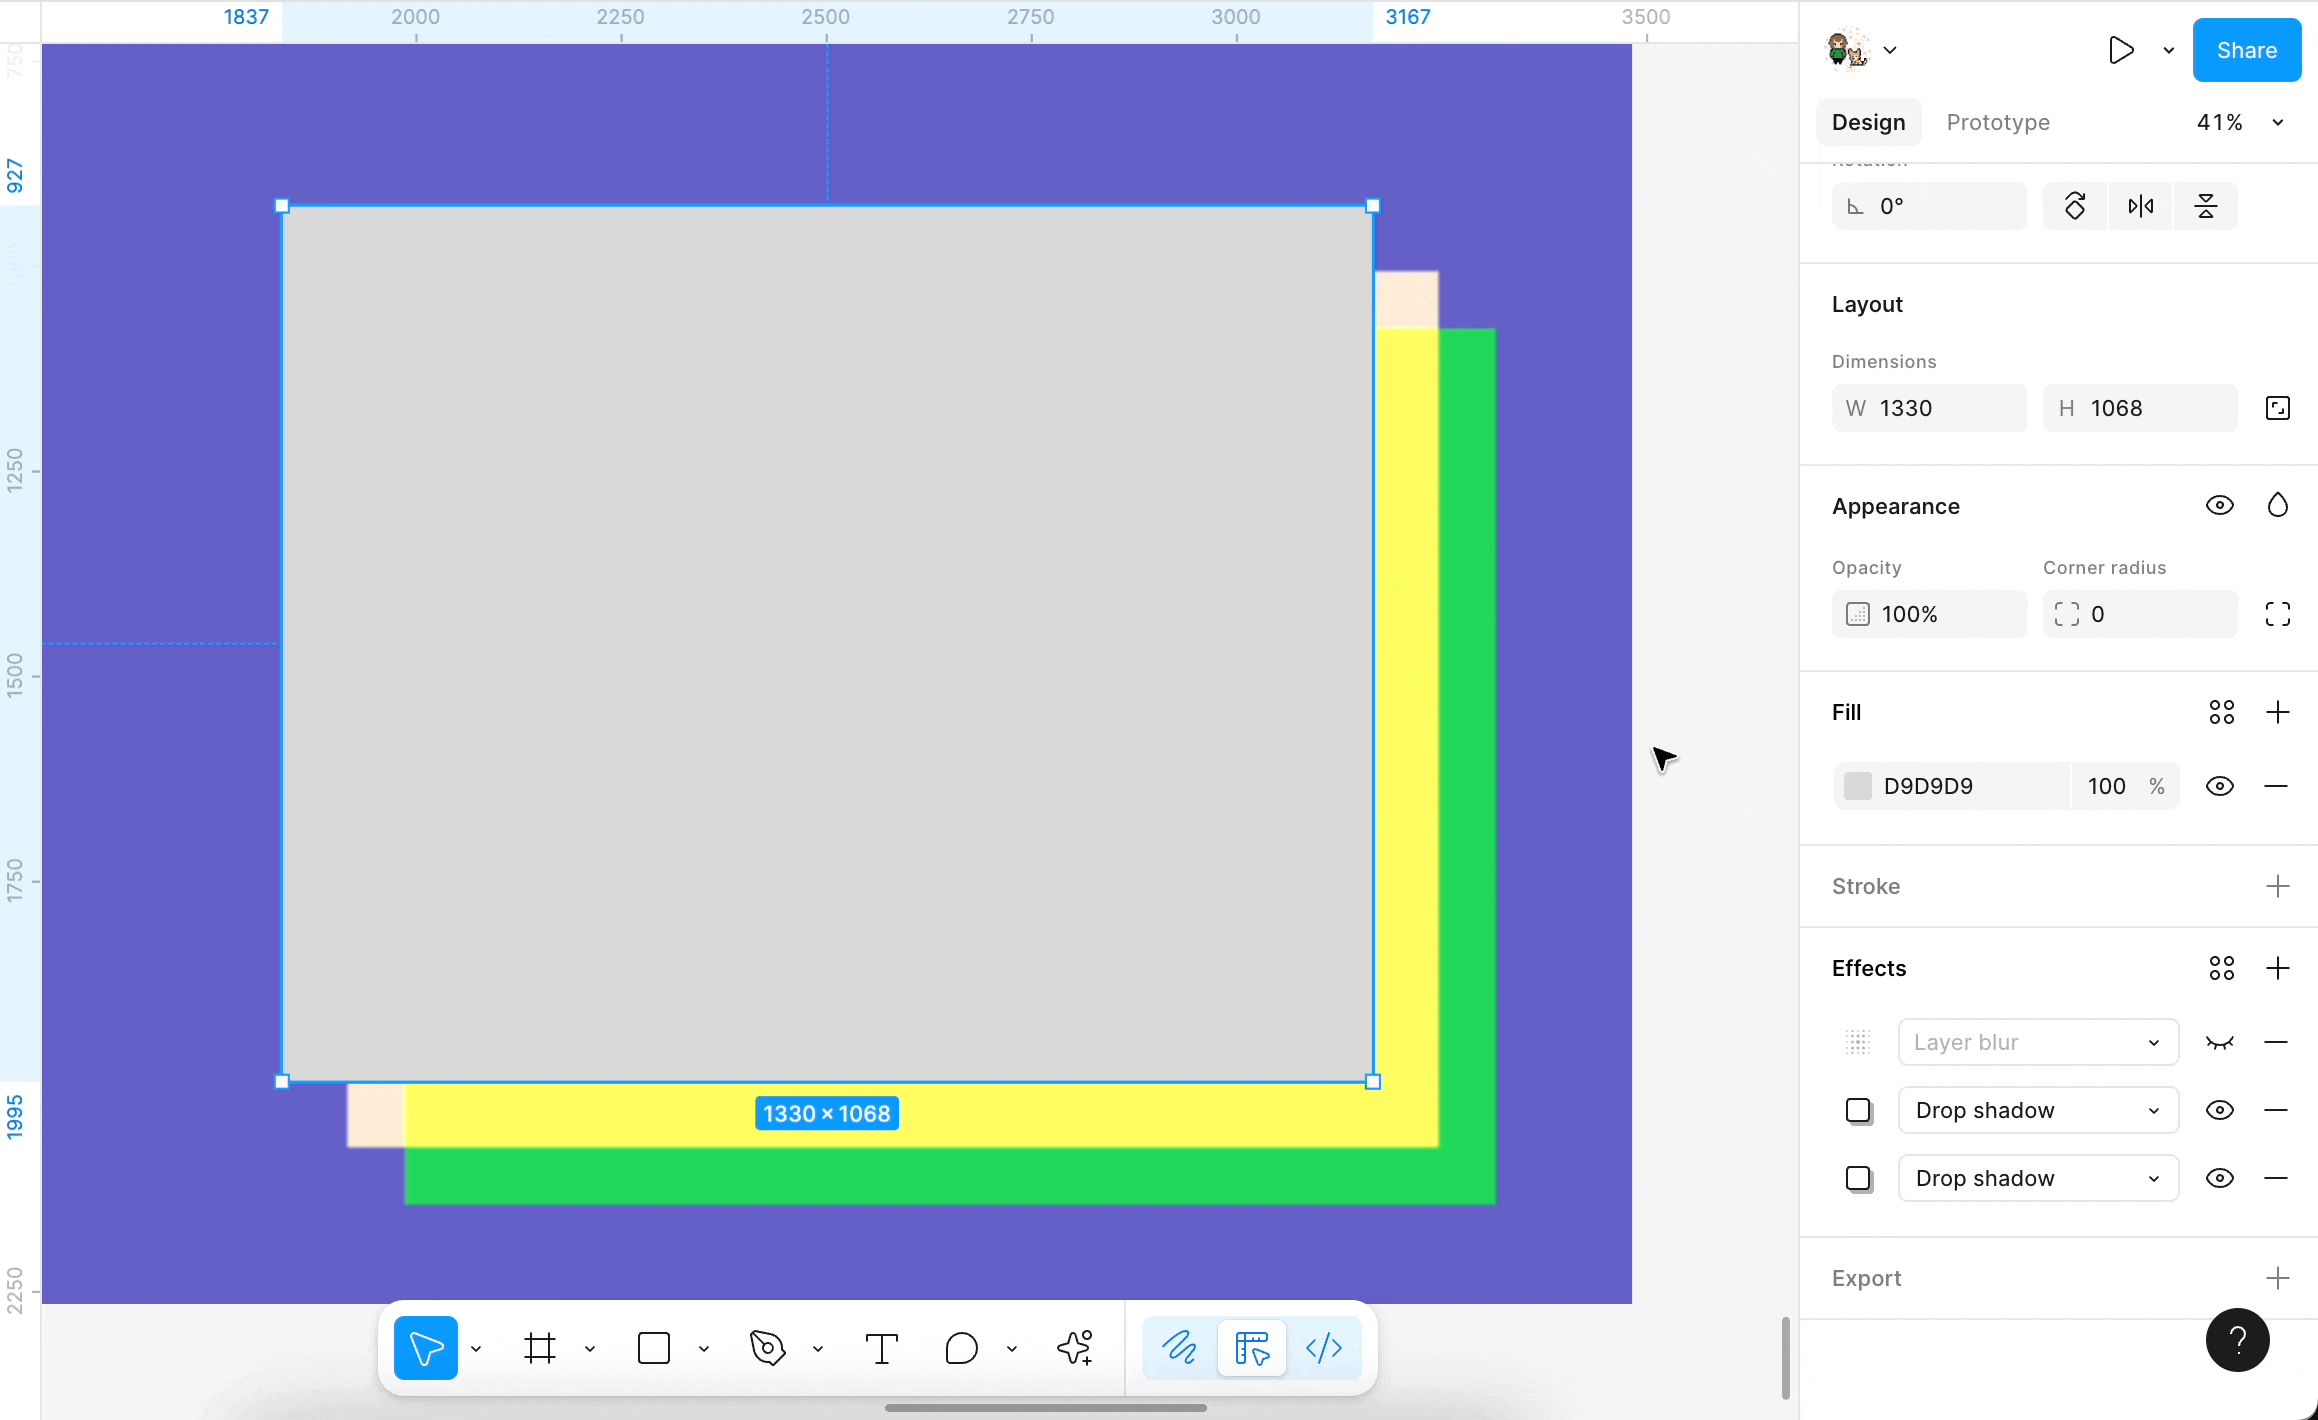Hide the first Drop shadow effect
This screenshot has width=2318, height=1420.
click(2220, 1110)
